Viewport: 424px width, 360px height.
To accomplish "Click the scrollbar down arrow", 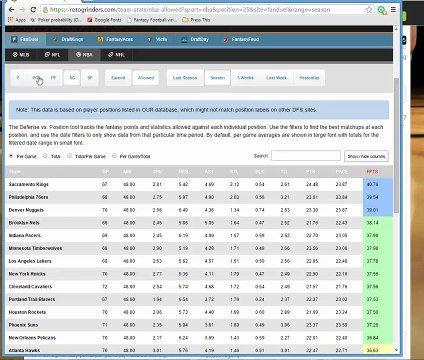I will (396, 350).
